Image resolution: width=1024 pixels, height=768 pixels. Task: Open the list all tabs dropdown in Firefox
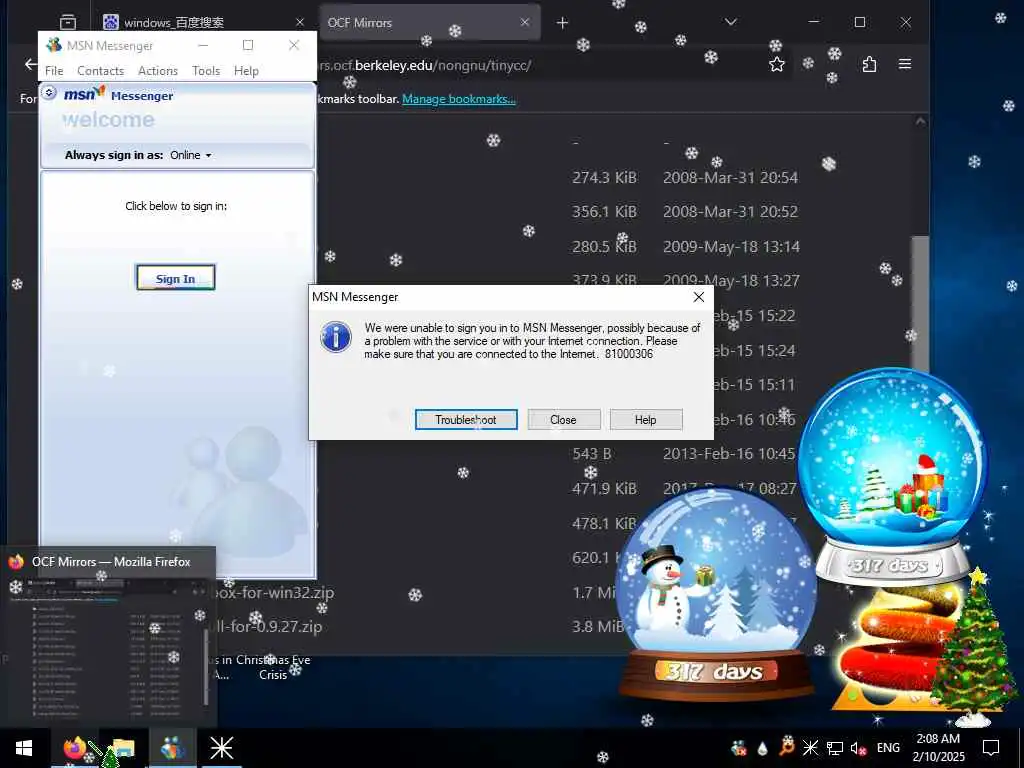[x=731, y=22]
